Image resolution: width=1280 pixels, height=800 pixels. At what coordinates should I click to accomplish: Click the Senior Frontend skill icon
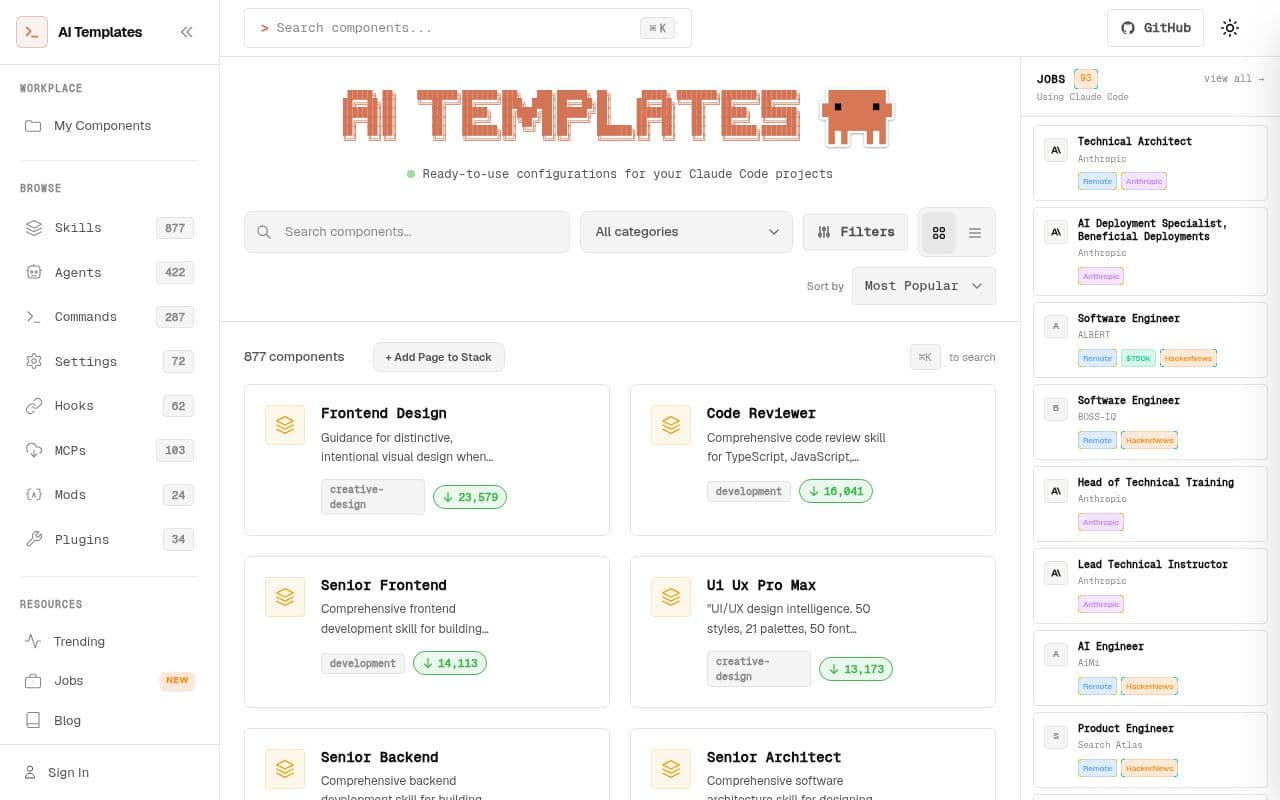[x=285, y=597]
